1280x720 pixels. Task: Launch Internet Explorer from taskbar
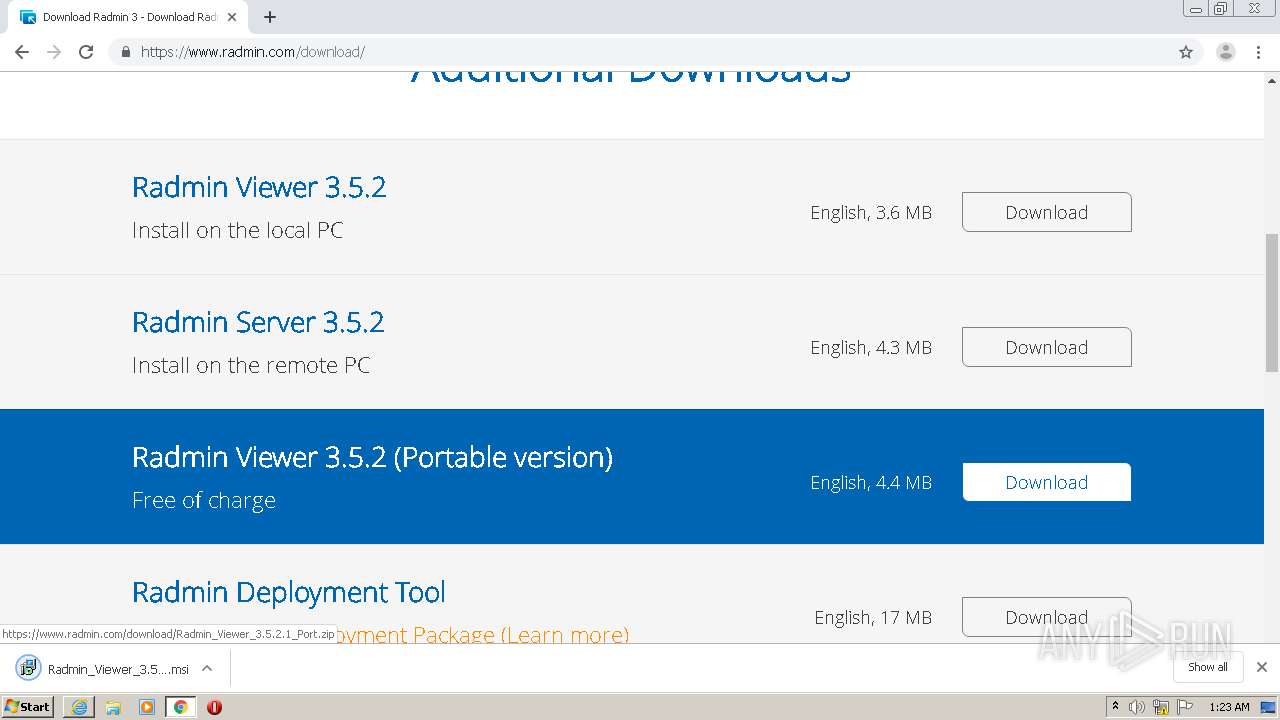pyautogui.click(x=79, y=707)
